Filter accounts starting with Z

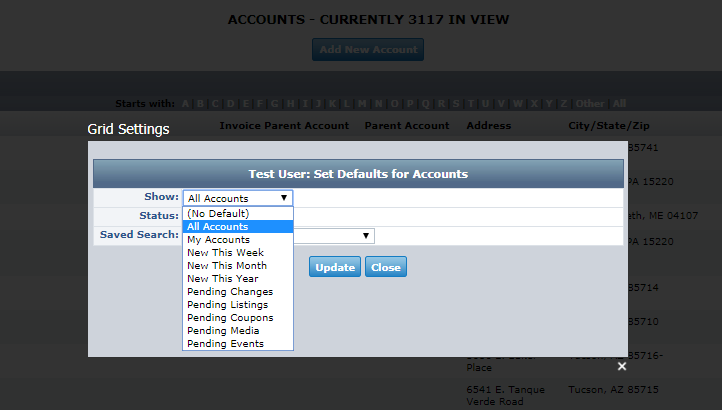coord(564,104)
